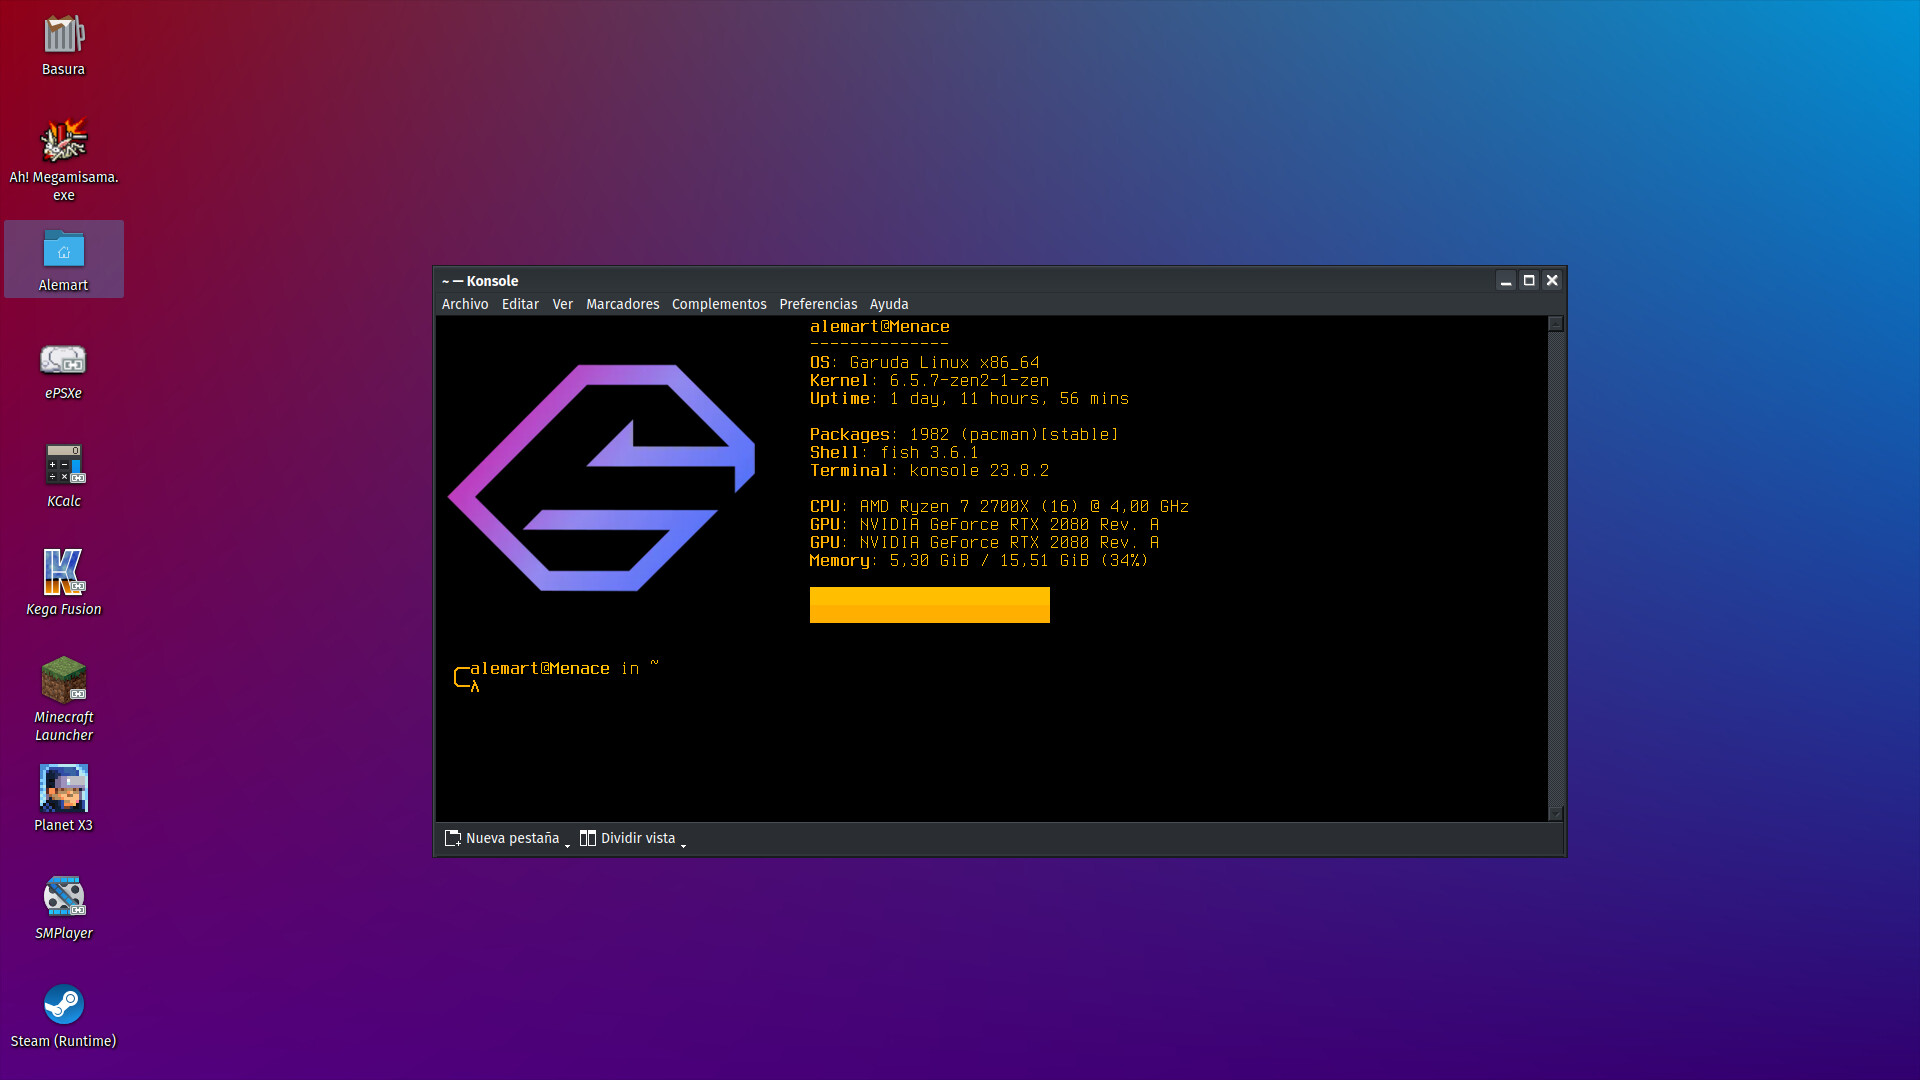
Task: Click the terminal prompt line 'alemart@Menace in ~'
Action: pos(564,668)
